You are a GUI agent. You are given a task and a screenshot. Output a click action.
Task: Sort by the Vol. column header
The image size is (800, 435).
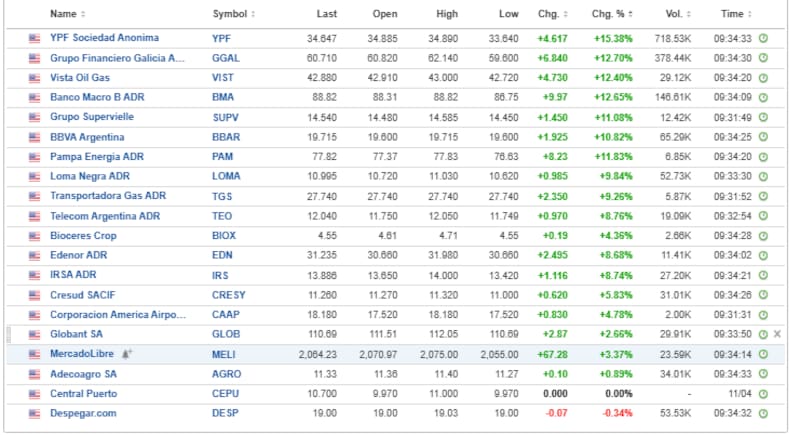click(680, 14)
